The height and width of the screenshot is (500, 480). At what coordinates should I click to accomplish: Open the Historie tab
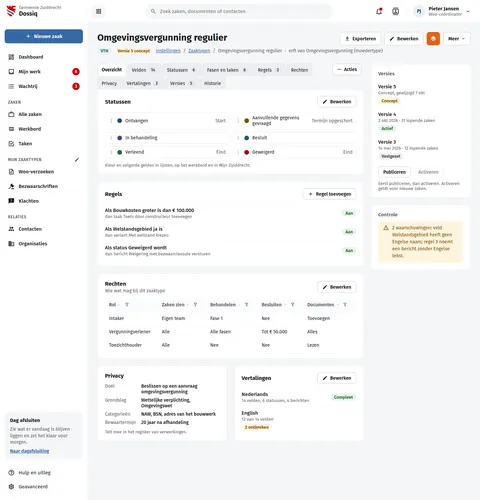click(x=212, y=83)
